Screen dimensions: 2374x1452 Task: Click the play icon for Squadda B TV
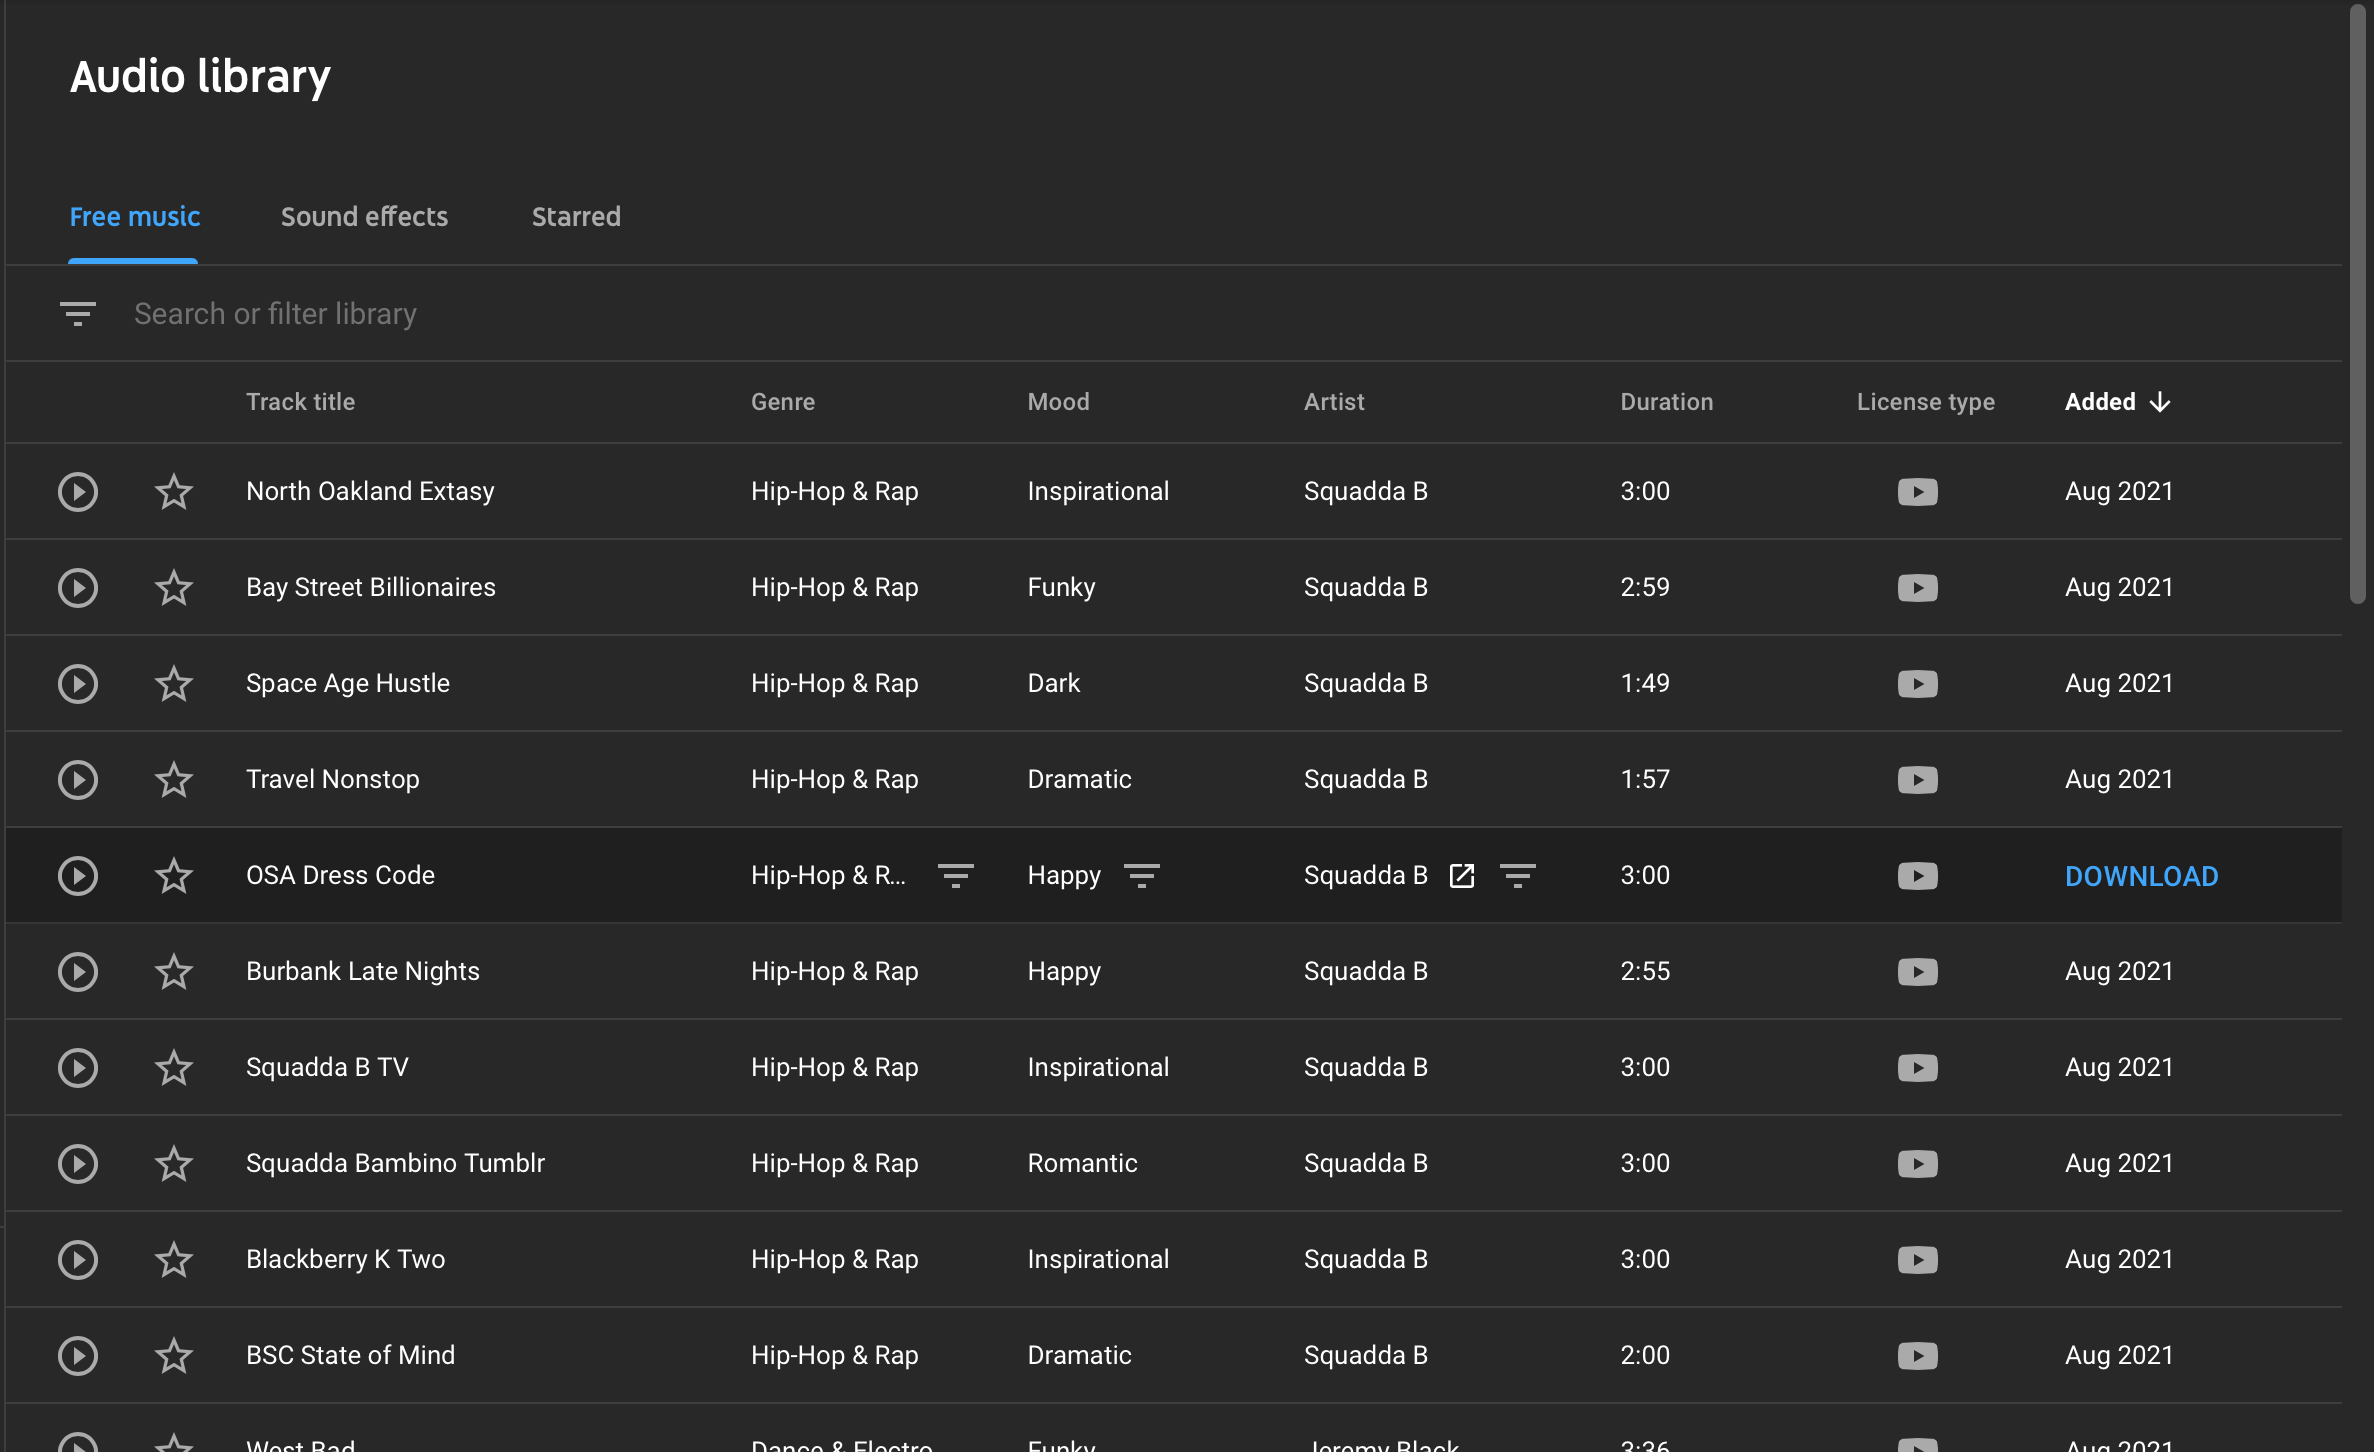(x=77, y=1067)
